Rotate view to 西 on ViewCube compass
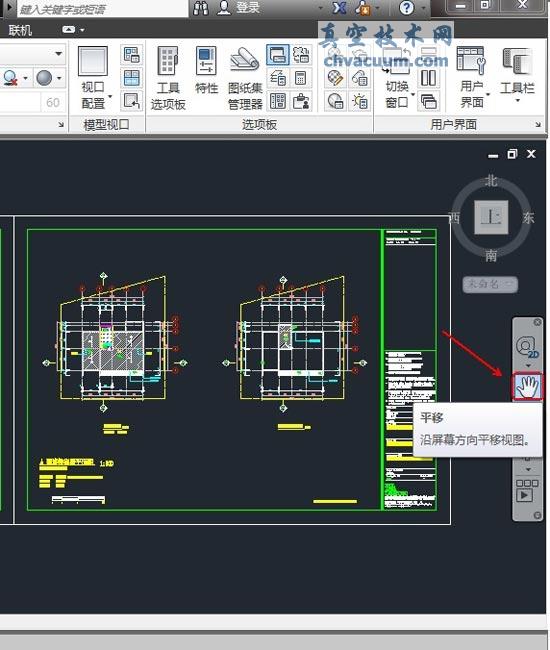Image resolution: width=550 pixels, height=650 pixels. coord(454,218)
